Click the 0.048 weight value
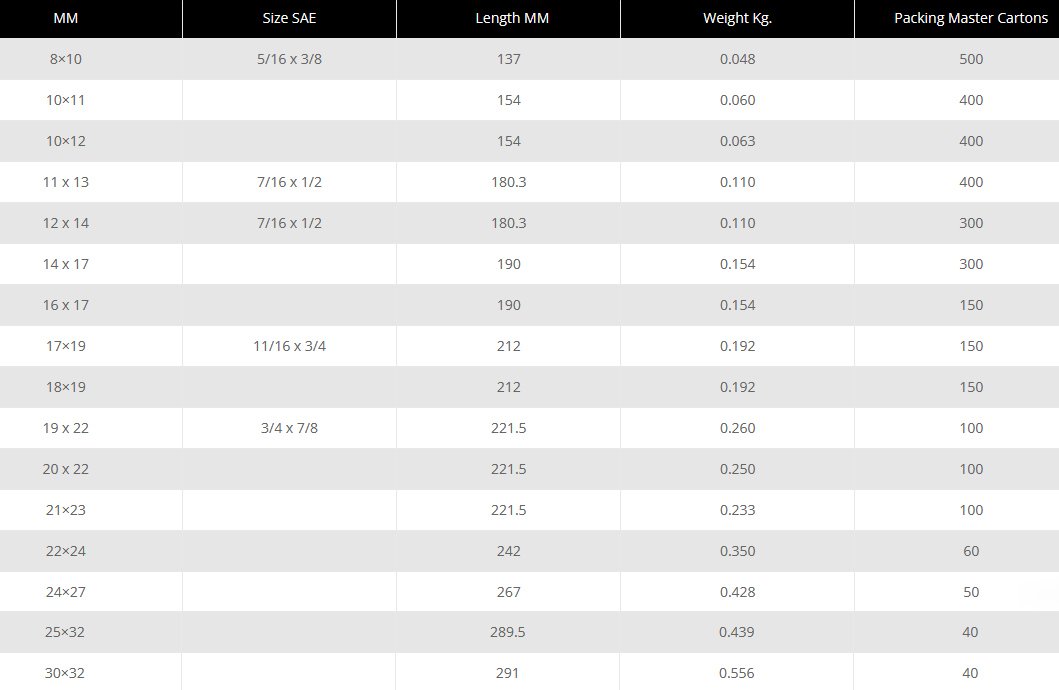The height and width of the screenshot is (690, 1059). pyautogui.click(x=737, y=59)
